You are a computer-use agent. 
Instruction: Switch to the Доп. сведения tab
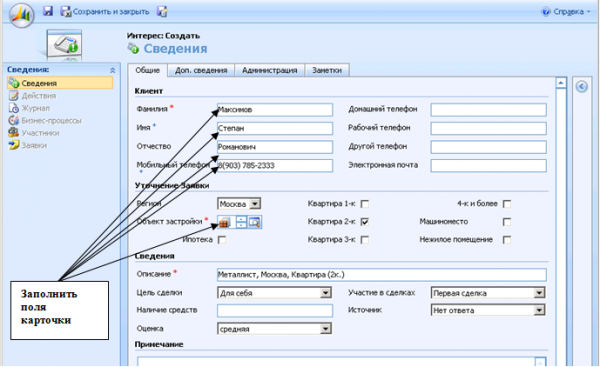click(x=201, y=70)
